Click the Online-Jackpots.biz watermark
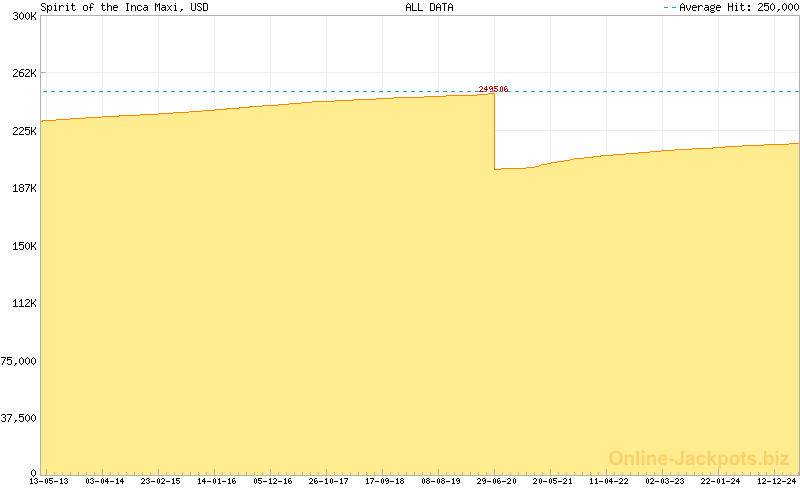 [698, 458]
